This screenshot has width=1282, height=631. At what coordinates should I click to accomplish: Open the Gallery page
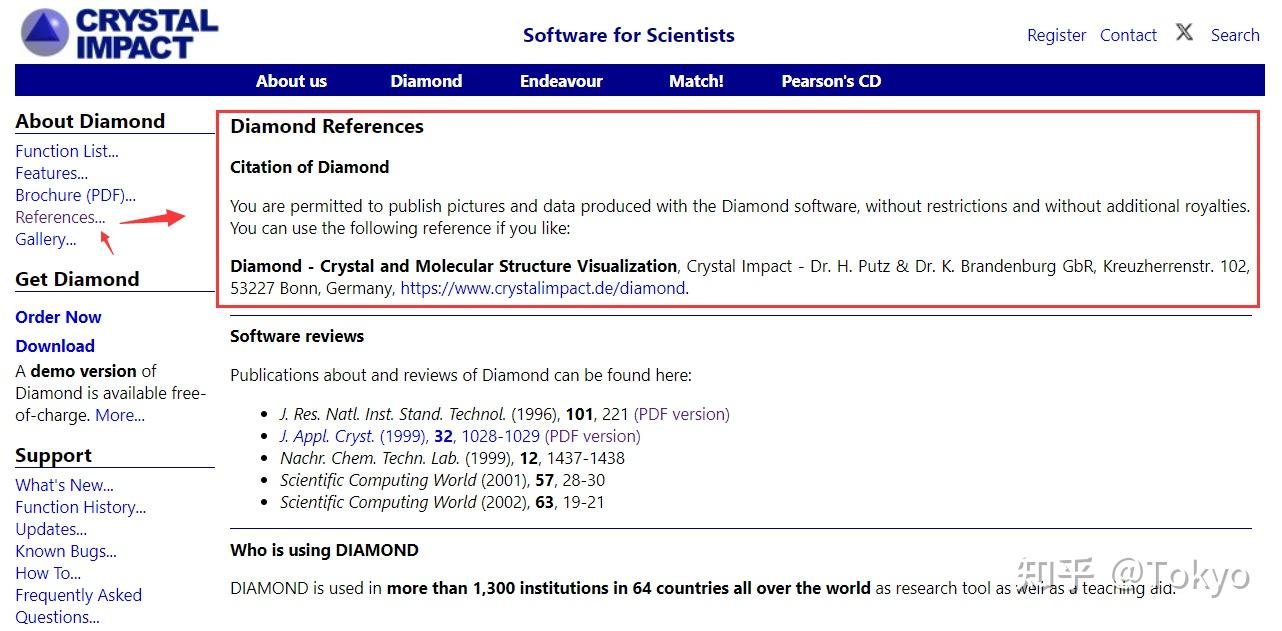point(45,239)
